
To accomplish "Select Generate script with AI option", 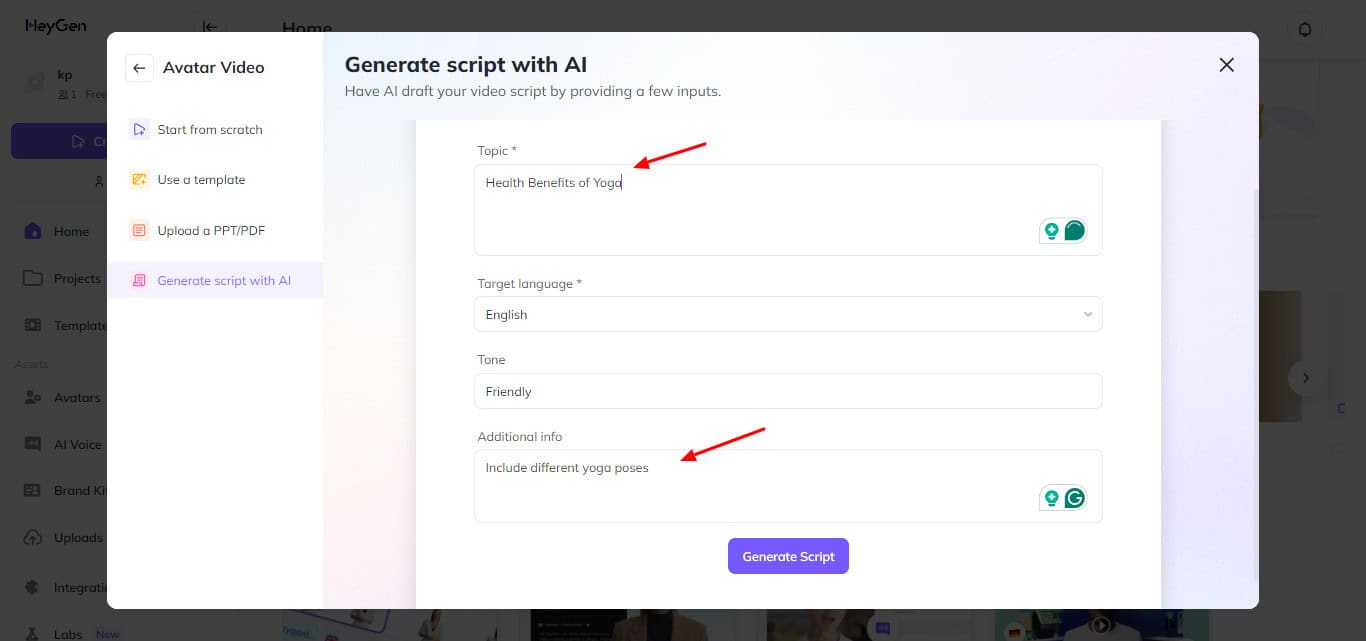I will (223, 281).
